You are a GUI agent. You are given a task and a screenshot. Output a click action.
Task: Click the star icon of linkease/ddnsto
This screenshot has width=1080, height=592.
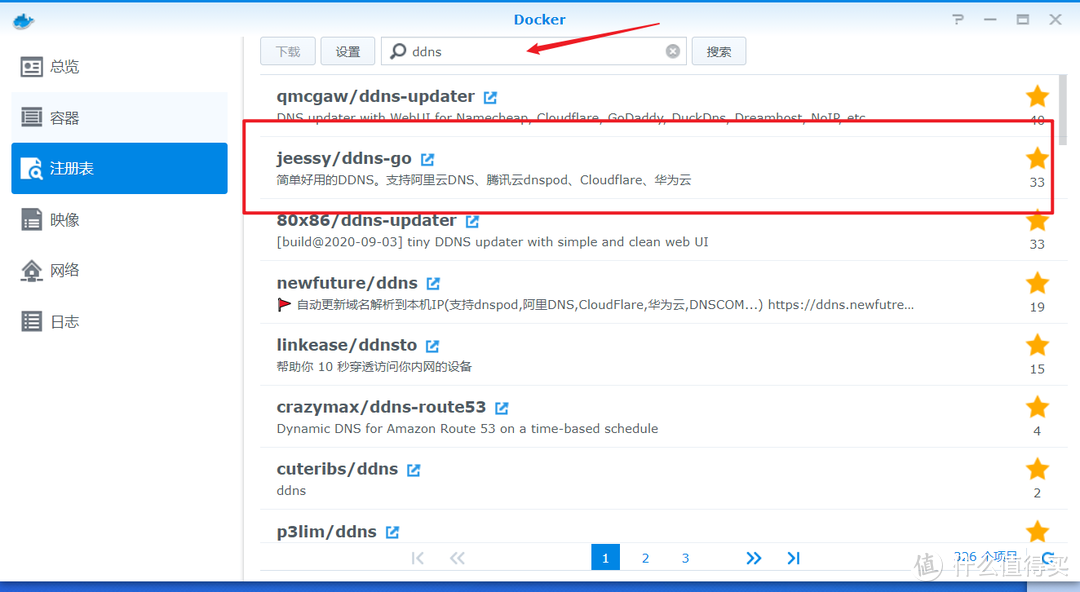click(x=1037, y=345)
